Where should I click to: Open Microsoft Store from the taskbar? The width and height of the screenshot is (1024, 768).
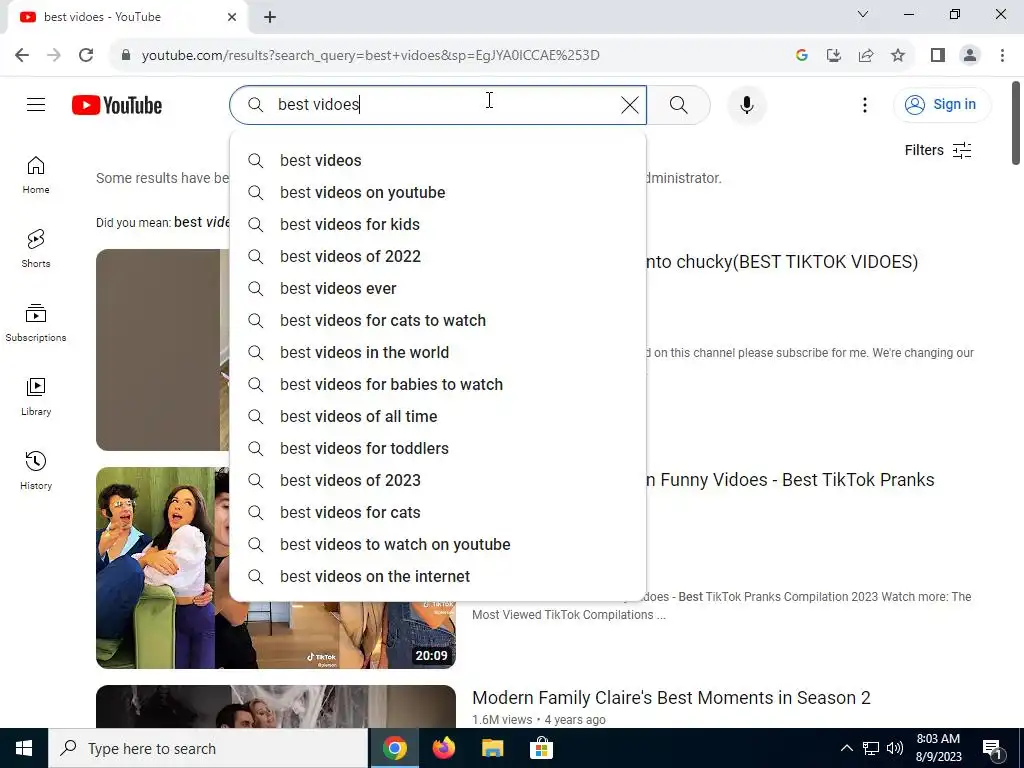point(541,748)
